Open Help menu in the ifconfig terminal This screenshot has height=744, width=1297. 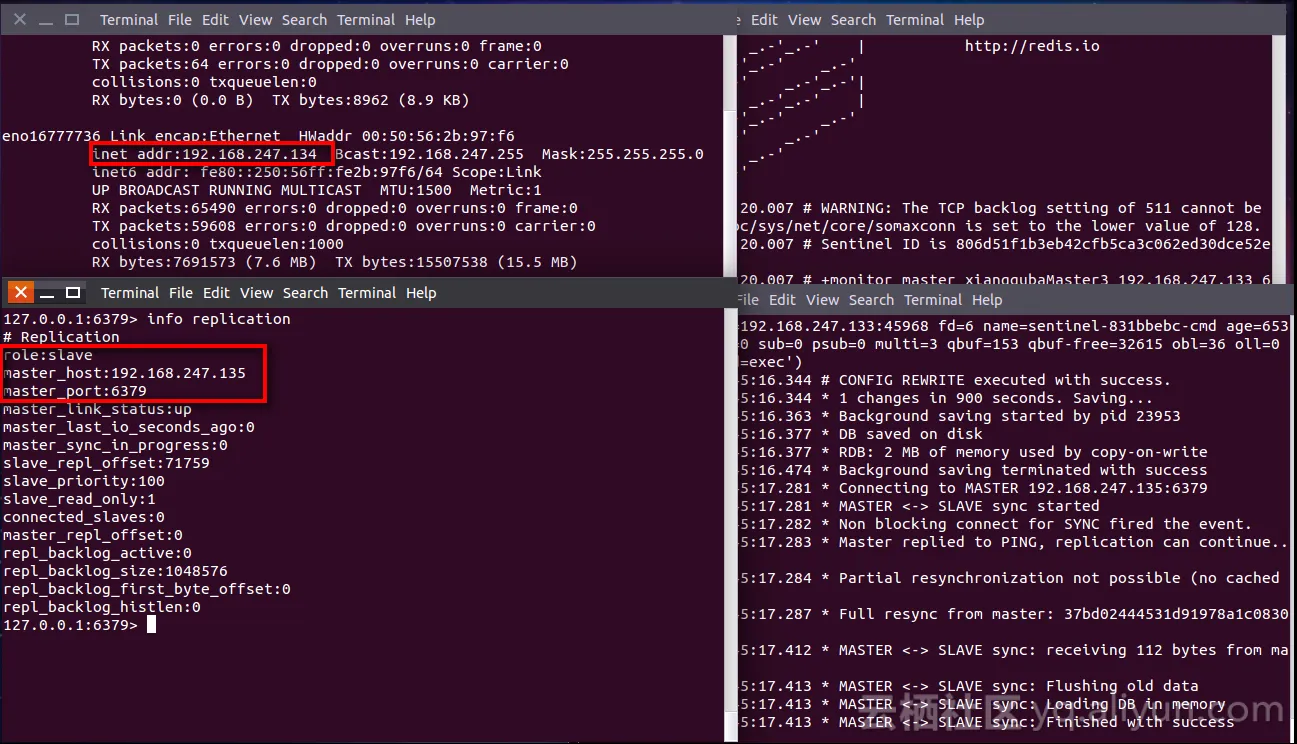[x=420, y=20]
